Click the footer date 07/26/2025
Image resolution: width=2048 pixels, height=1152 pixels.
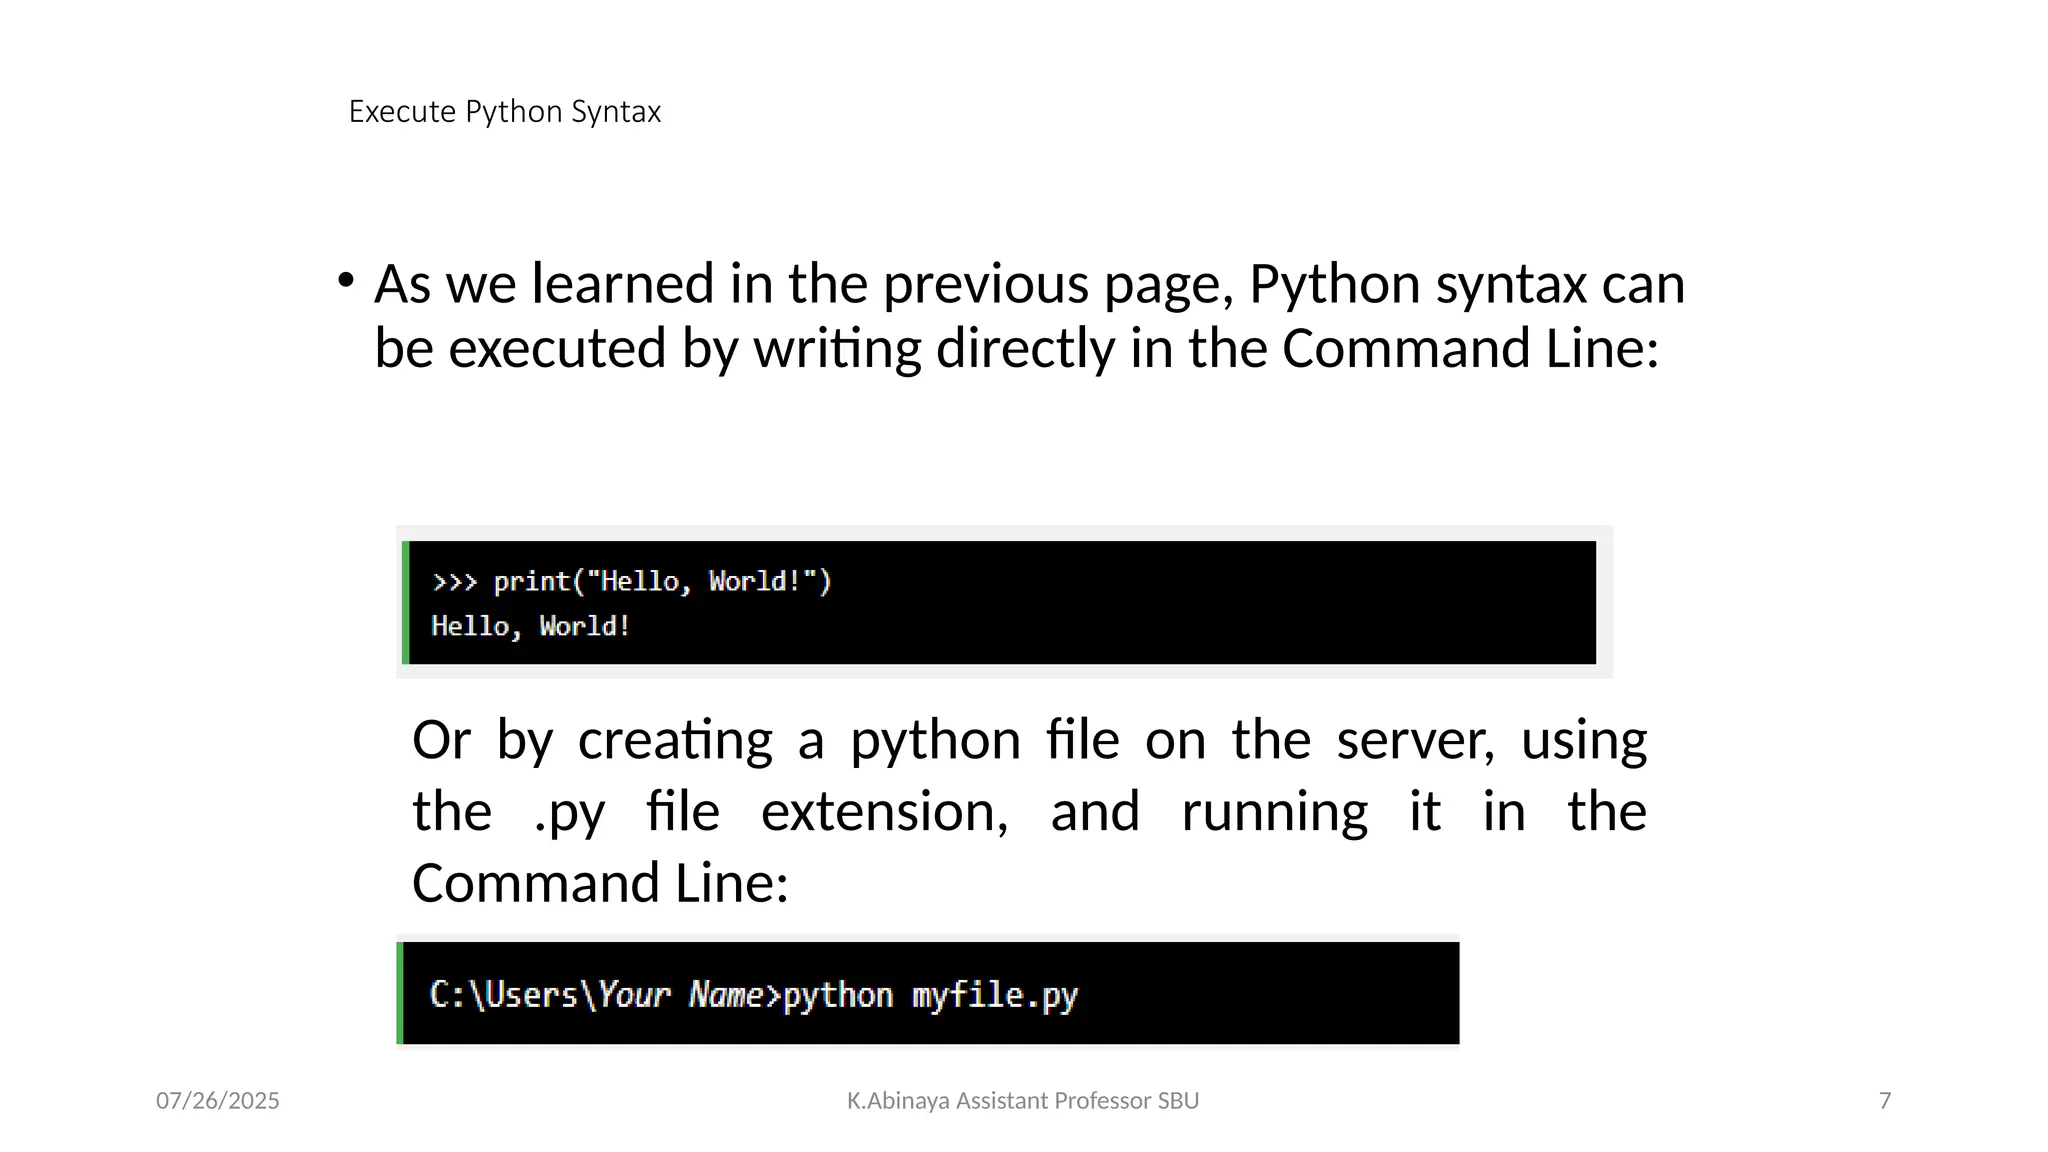pos(217,1101)
